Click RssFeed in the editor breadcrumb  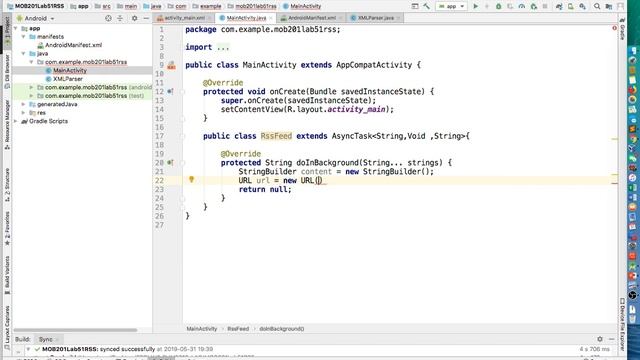pos(238,329)
